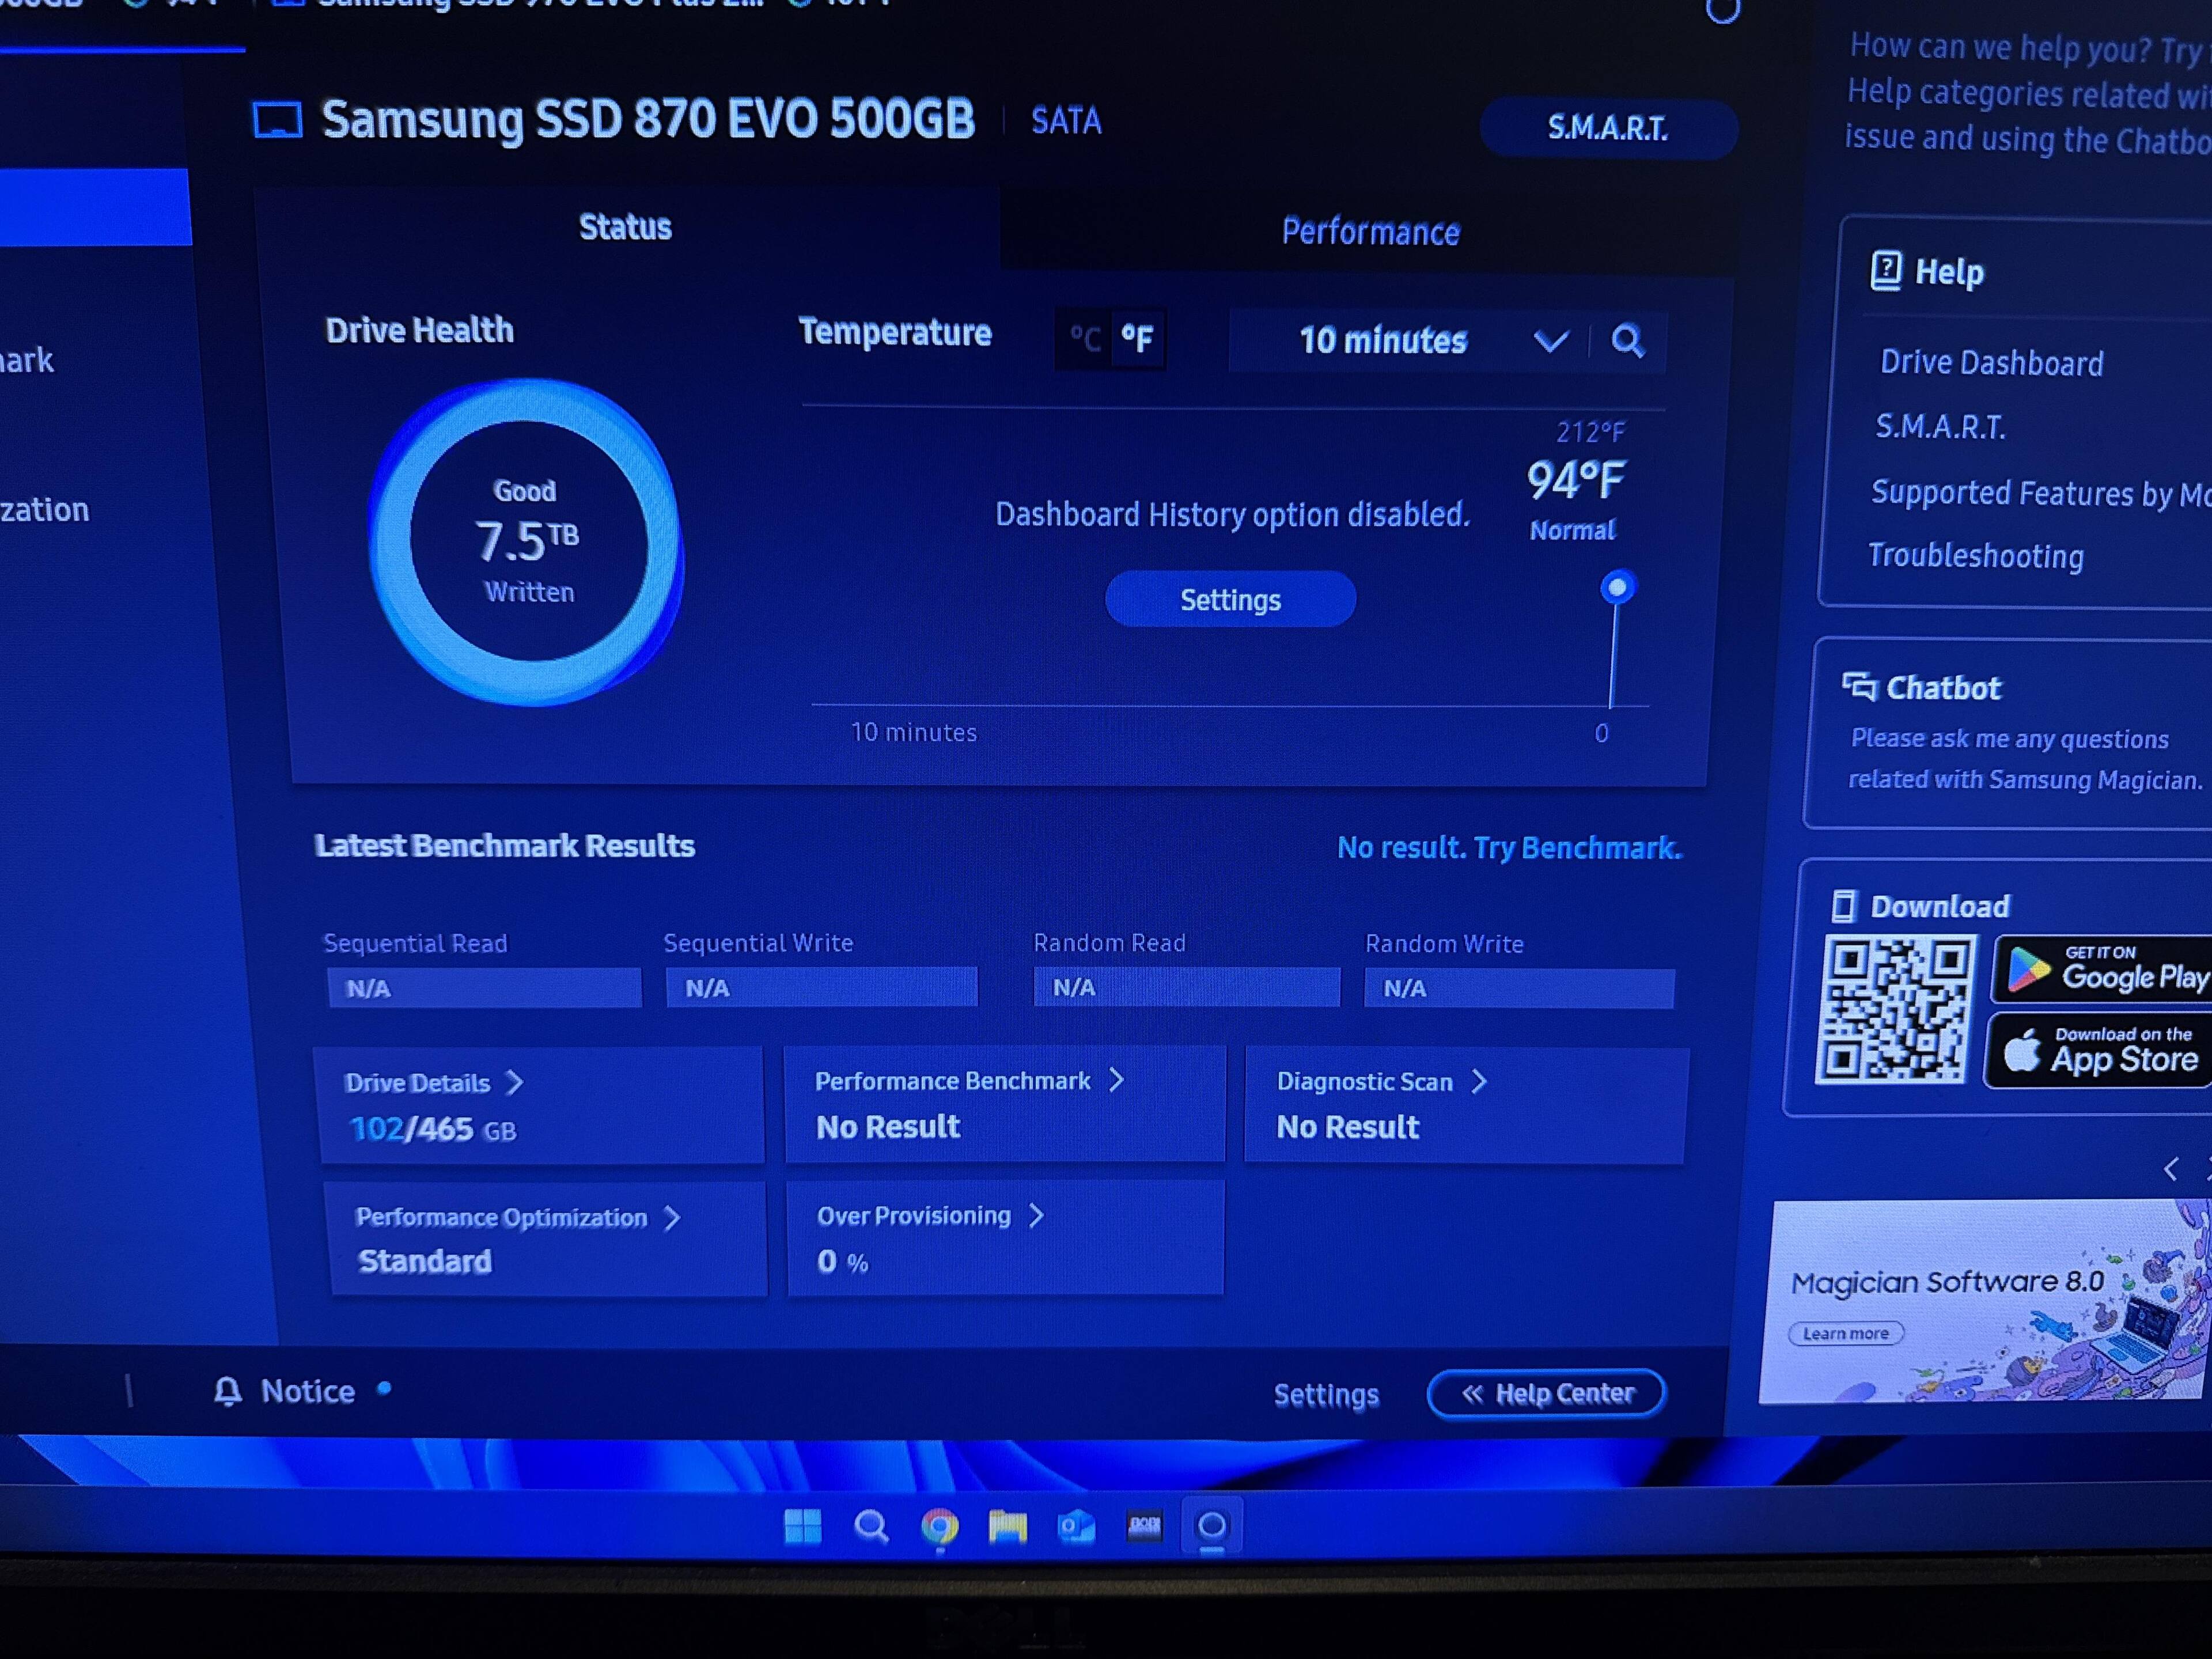This screenshot has height=1659, width=2212.
Task: Select Fahrenheit temperature unit
Action: (x=1138, y=339)
